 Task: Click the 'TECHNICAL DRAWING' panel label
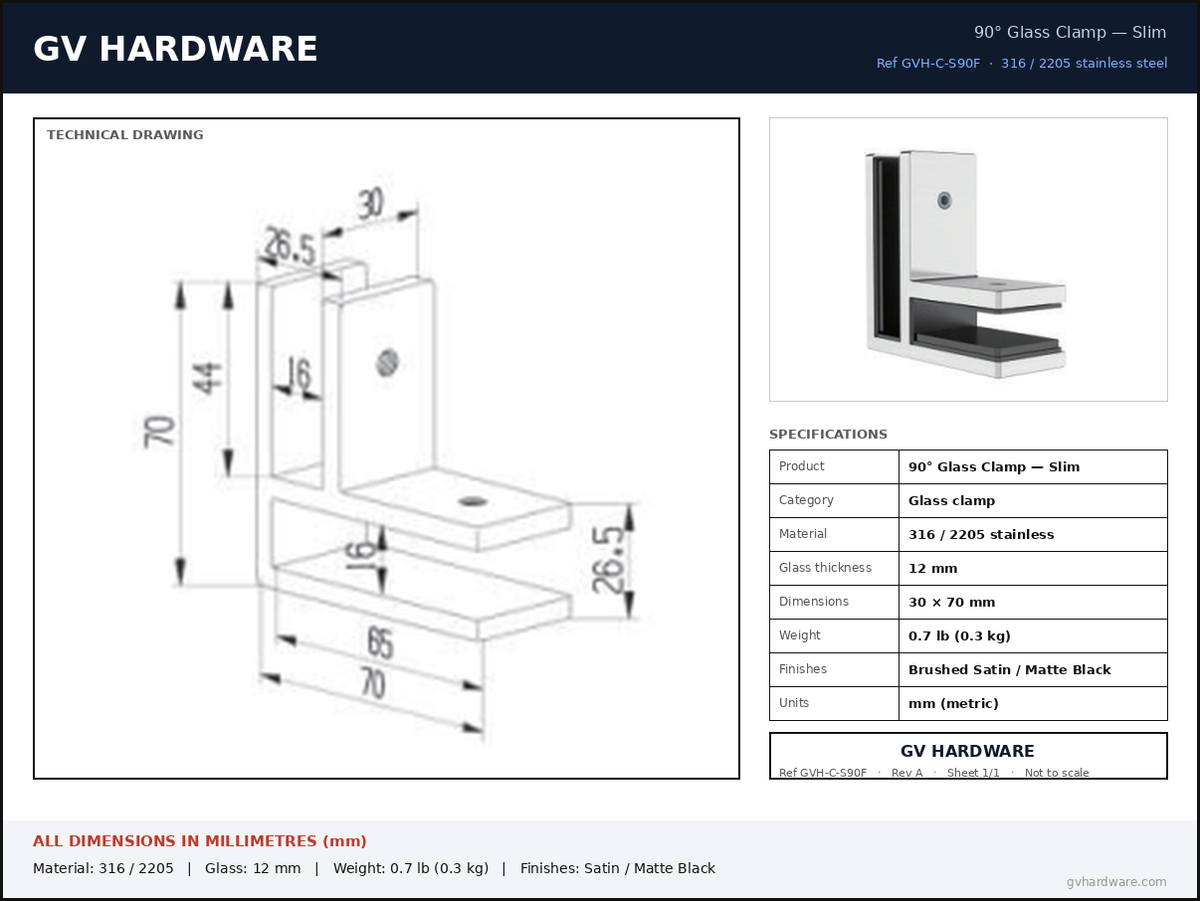point(125,135)
